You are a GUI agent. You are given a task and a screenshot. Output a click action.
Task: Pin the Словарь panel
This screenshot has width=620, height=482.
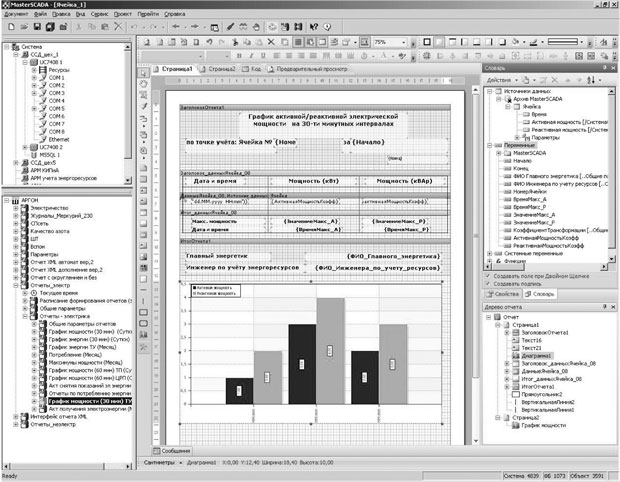[605, 68]
